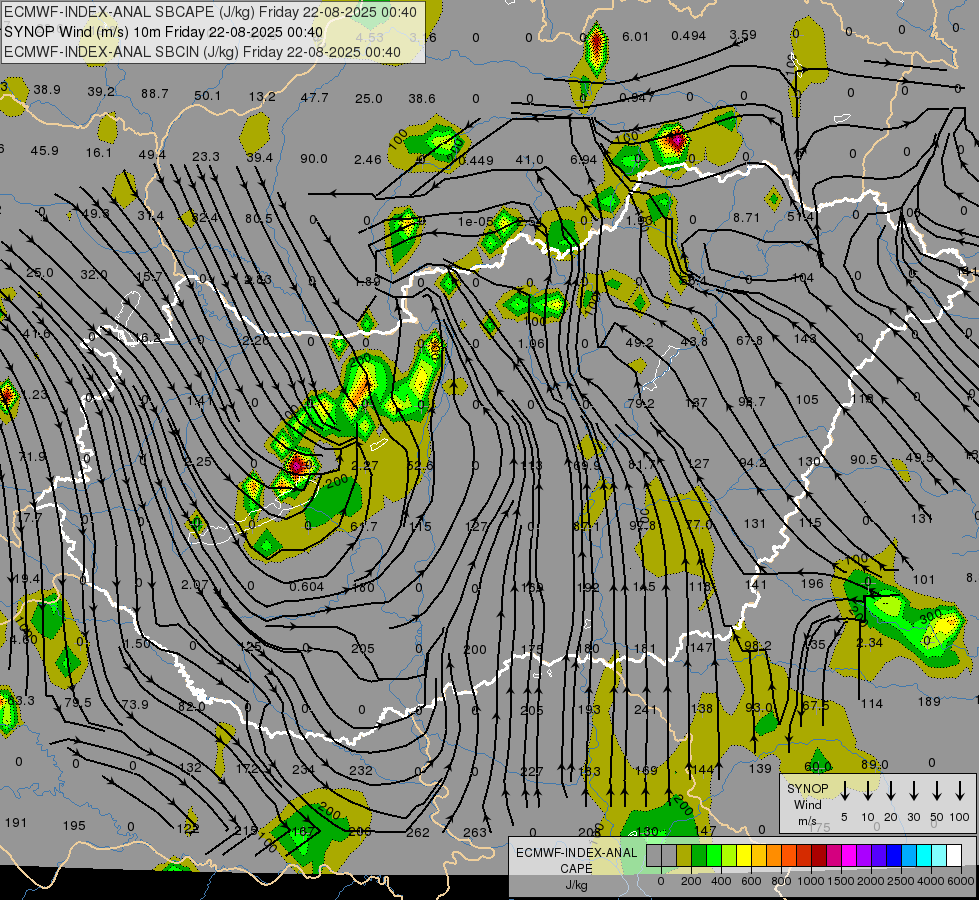This screenshot has width=979, height=900.
Task: Click the map value '0.449'
Action: click(476, 161)
